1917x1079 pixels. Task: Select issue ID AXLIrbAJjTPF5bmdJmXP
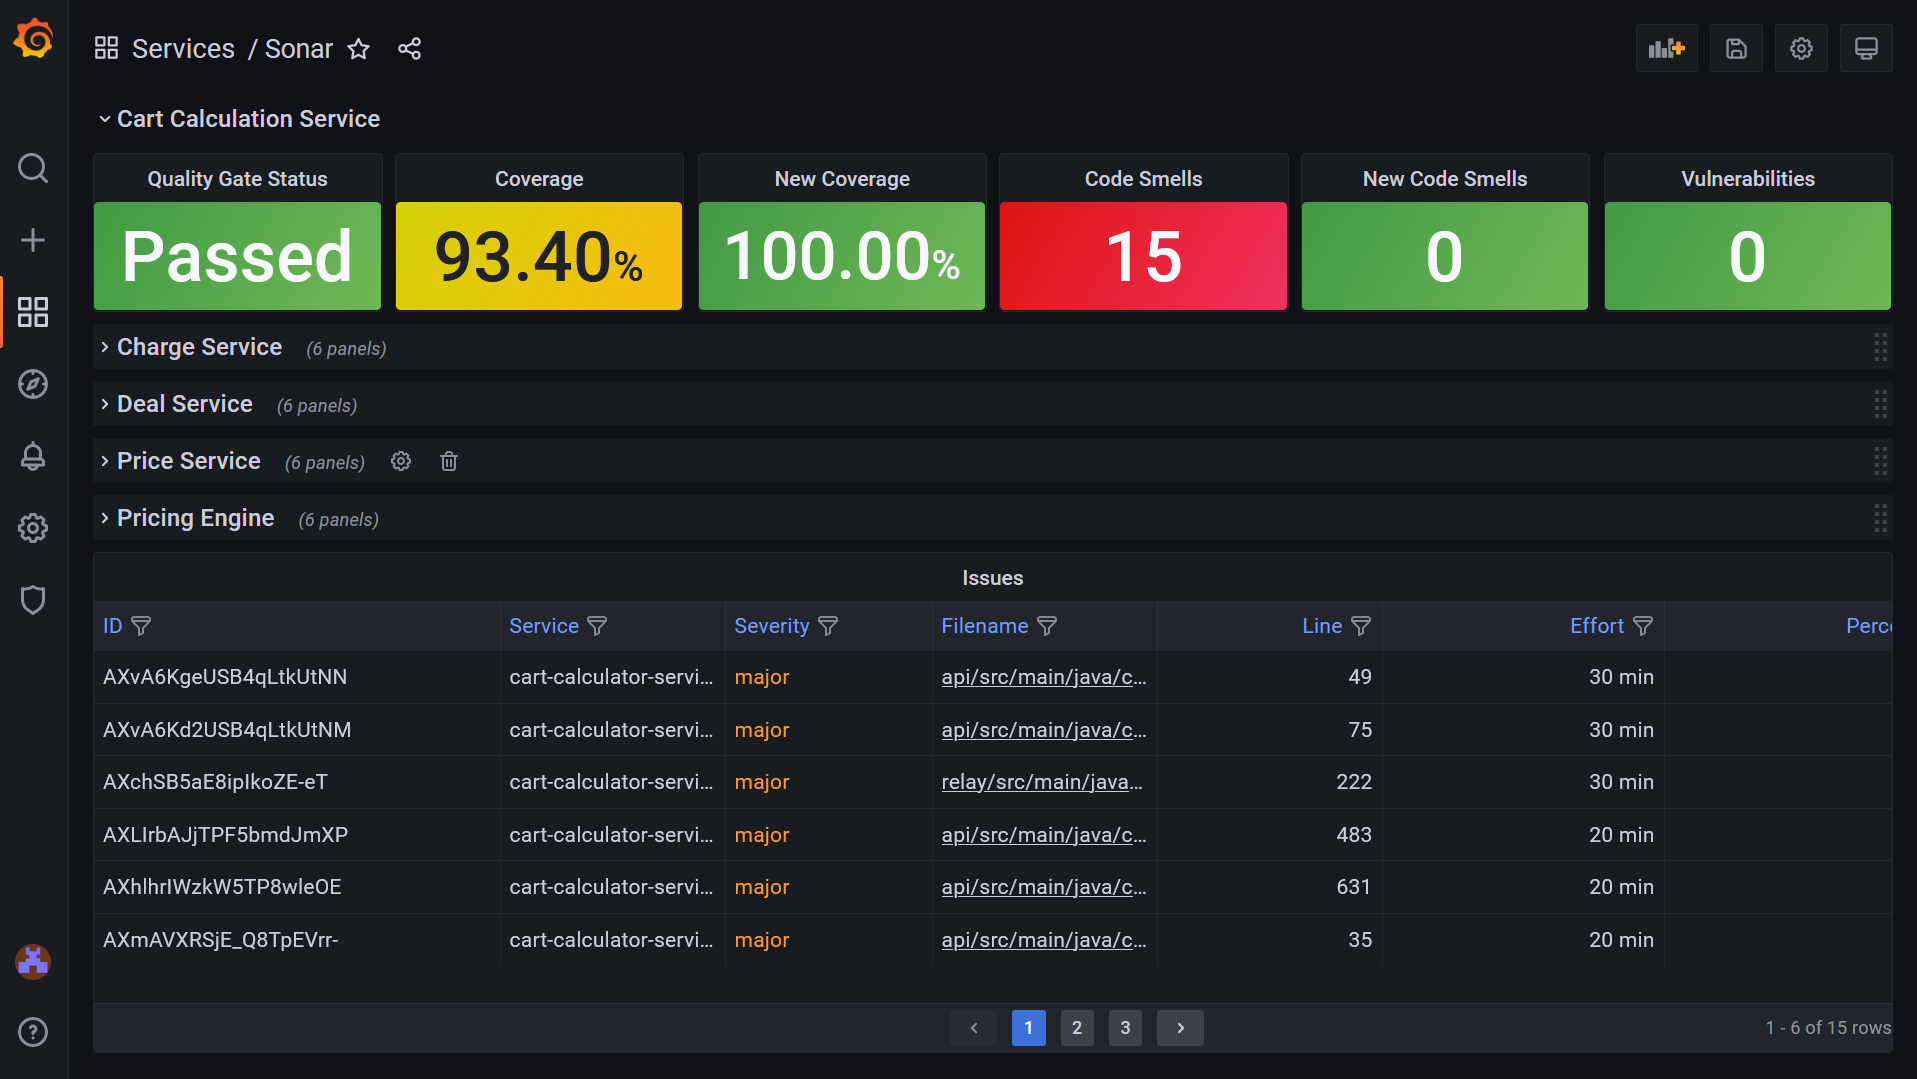point(225,835)
